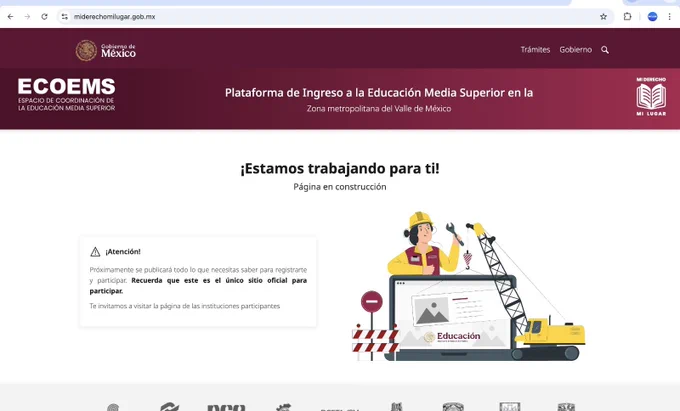
Task: Click 'Te invitamos a visitar la página' line
Action: click(185, 306)
